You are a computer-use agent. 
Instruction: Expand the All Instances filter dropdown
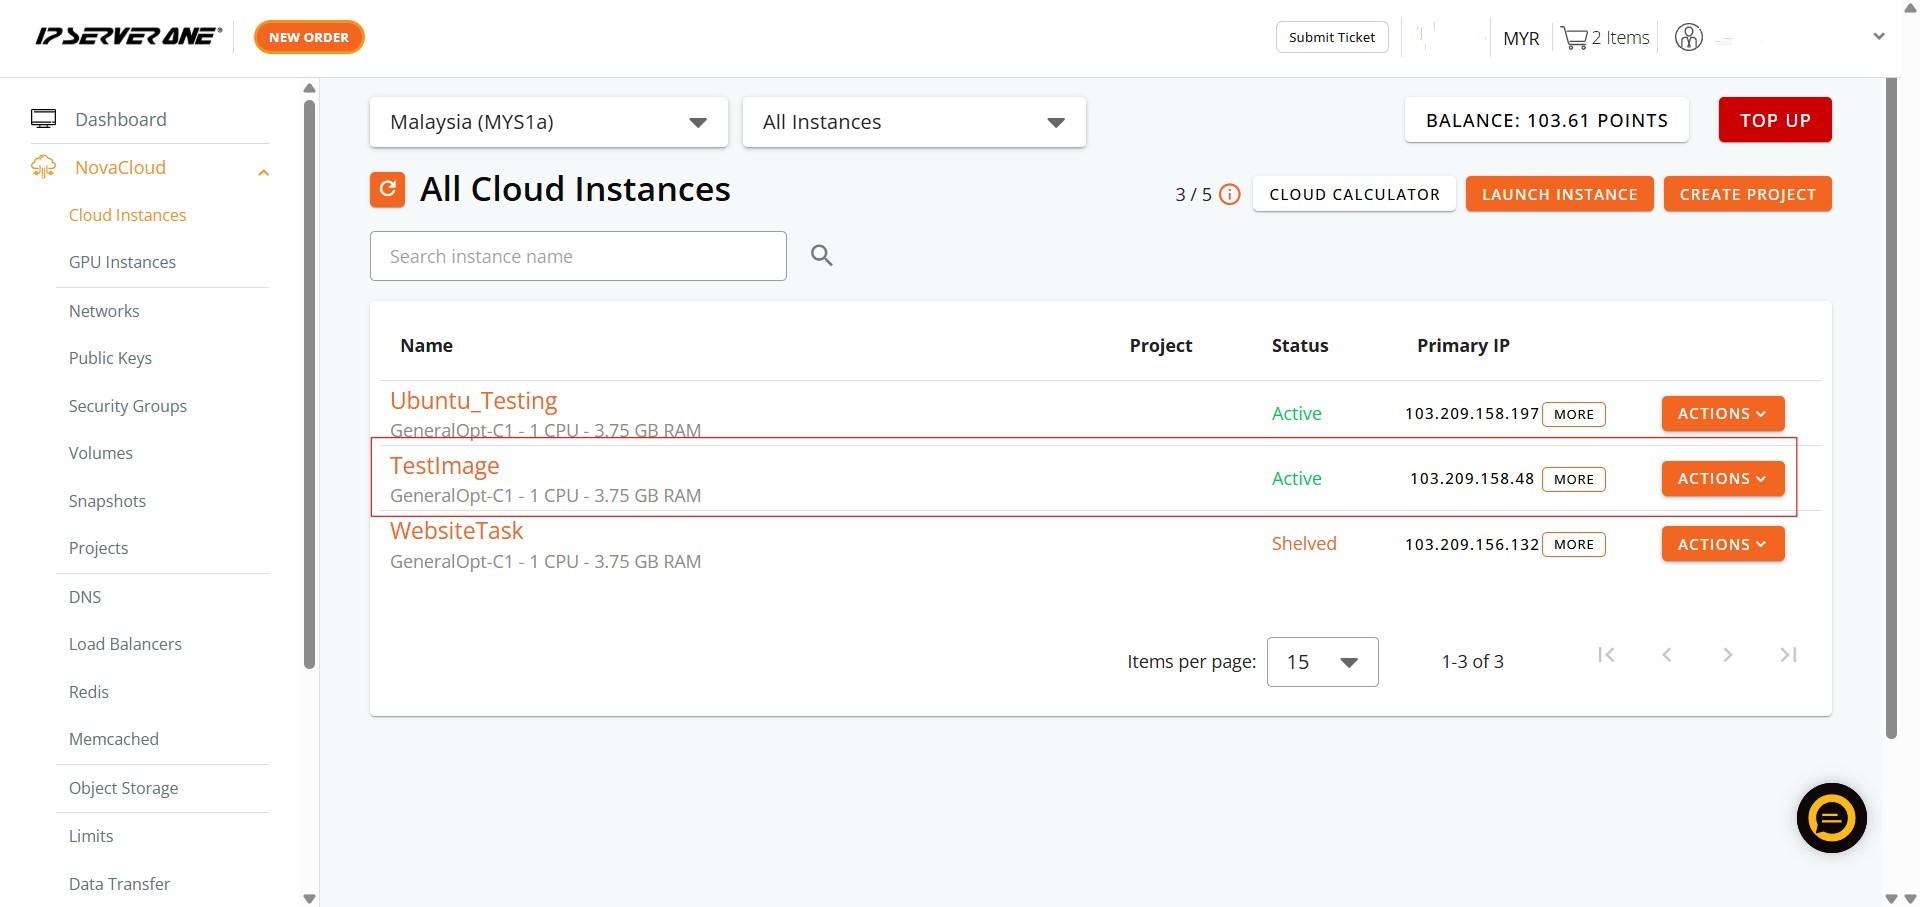click(913, 122)
